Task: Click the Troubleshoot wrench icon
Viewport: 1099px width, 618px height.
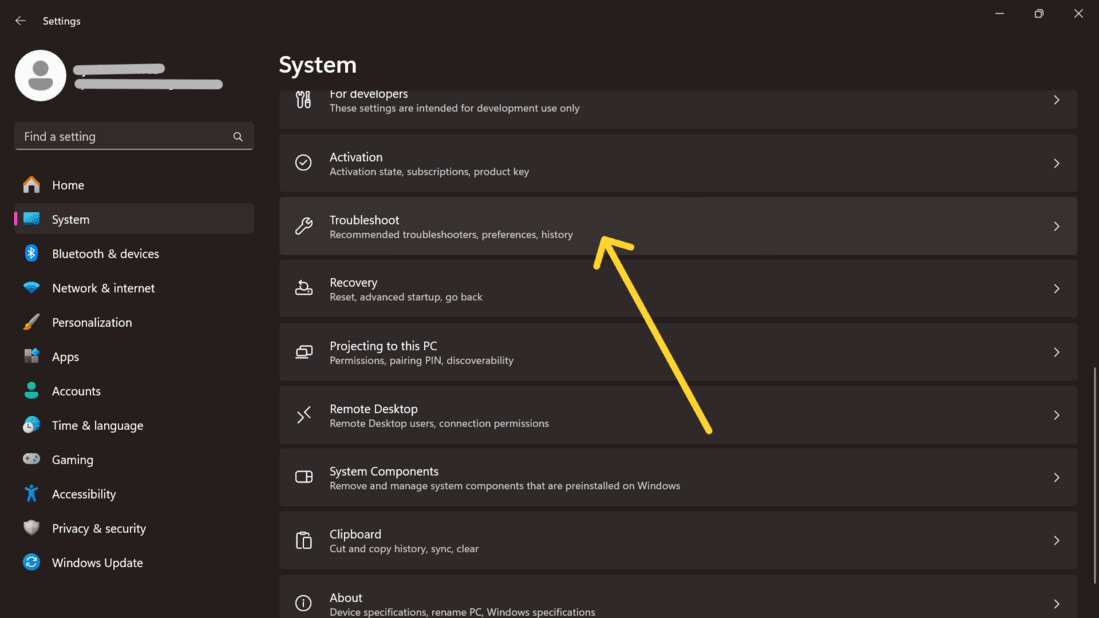Action: [x=304, y=226]
